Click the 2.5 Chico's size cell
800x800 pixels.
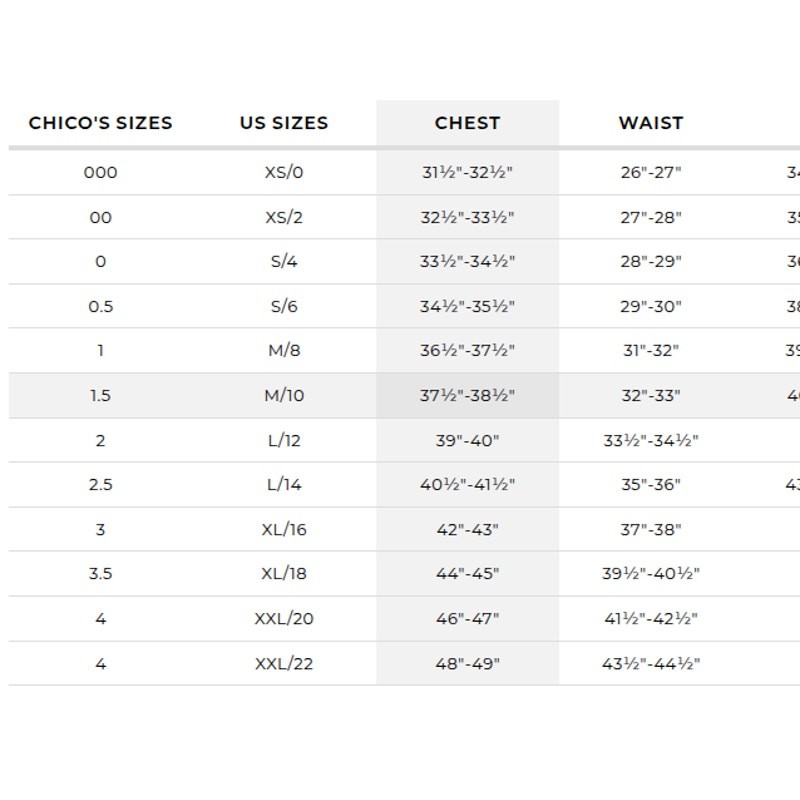[101, 484]
